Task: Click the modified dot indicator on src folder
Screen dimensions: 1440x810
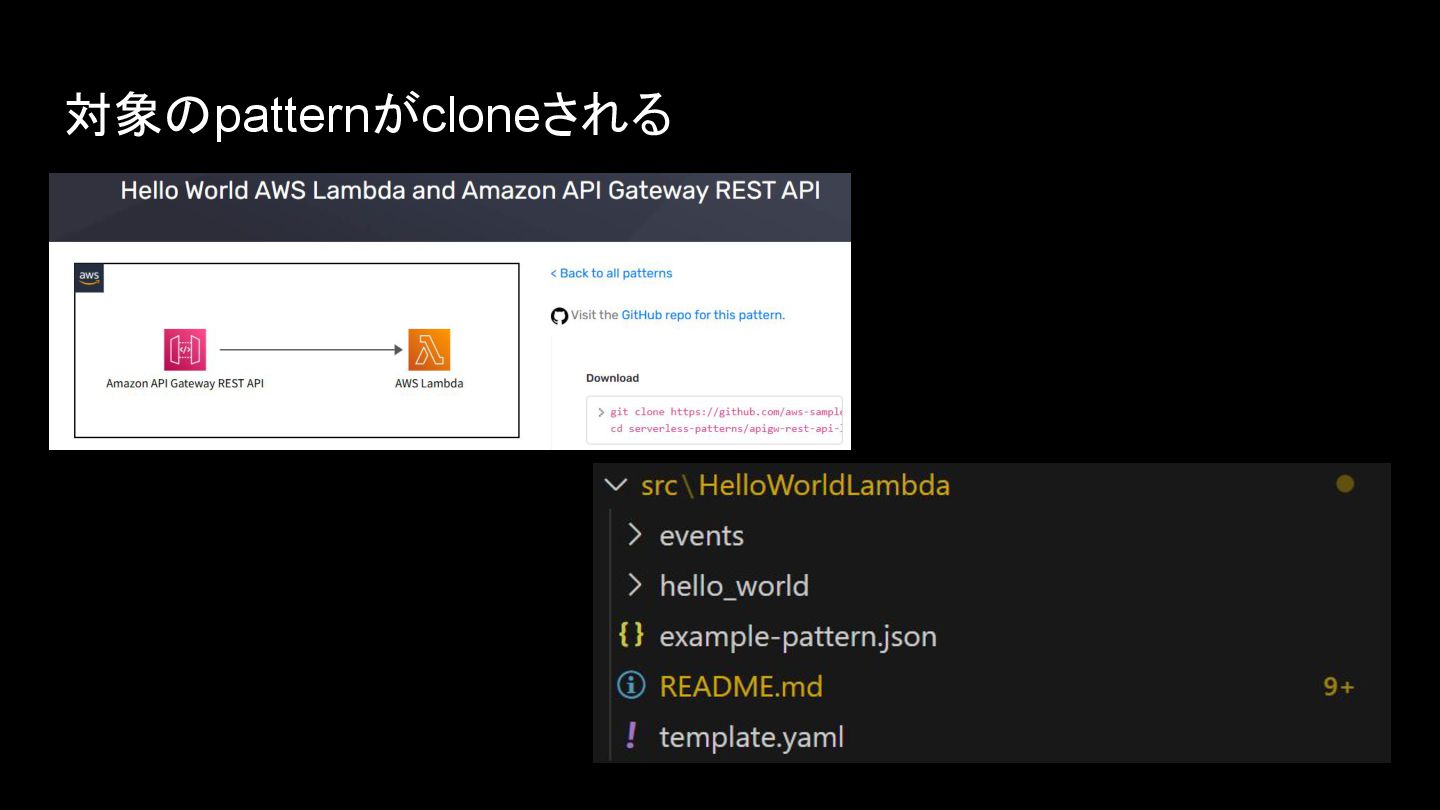Action: (x=1345, y=484)
